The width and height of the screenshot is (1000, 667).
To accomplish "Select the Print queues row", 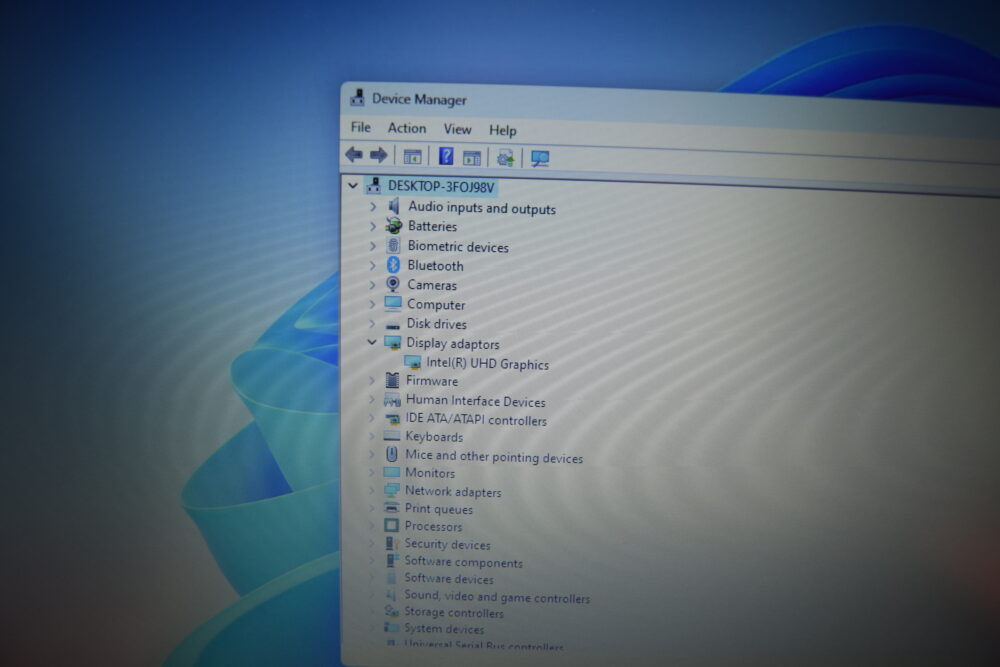I will click(439, 509).
